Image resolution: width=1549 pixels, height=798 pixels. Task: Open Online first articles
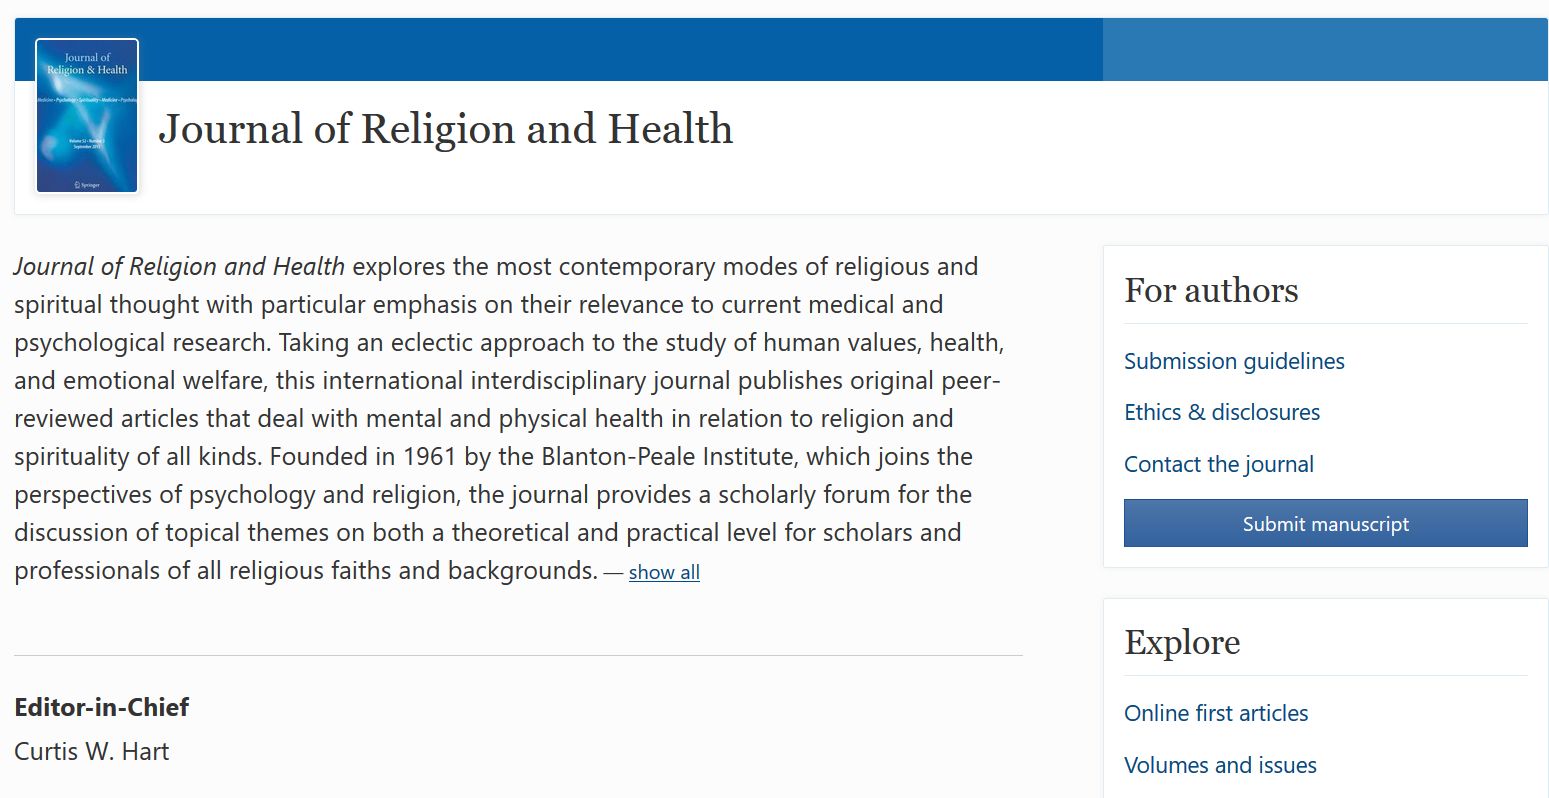coord(1215,713)
